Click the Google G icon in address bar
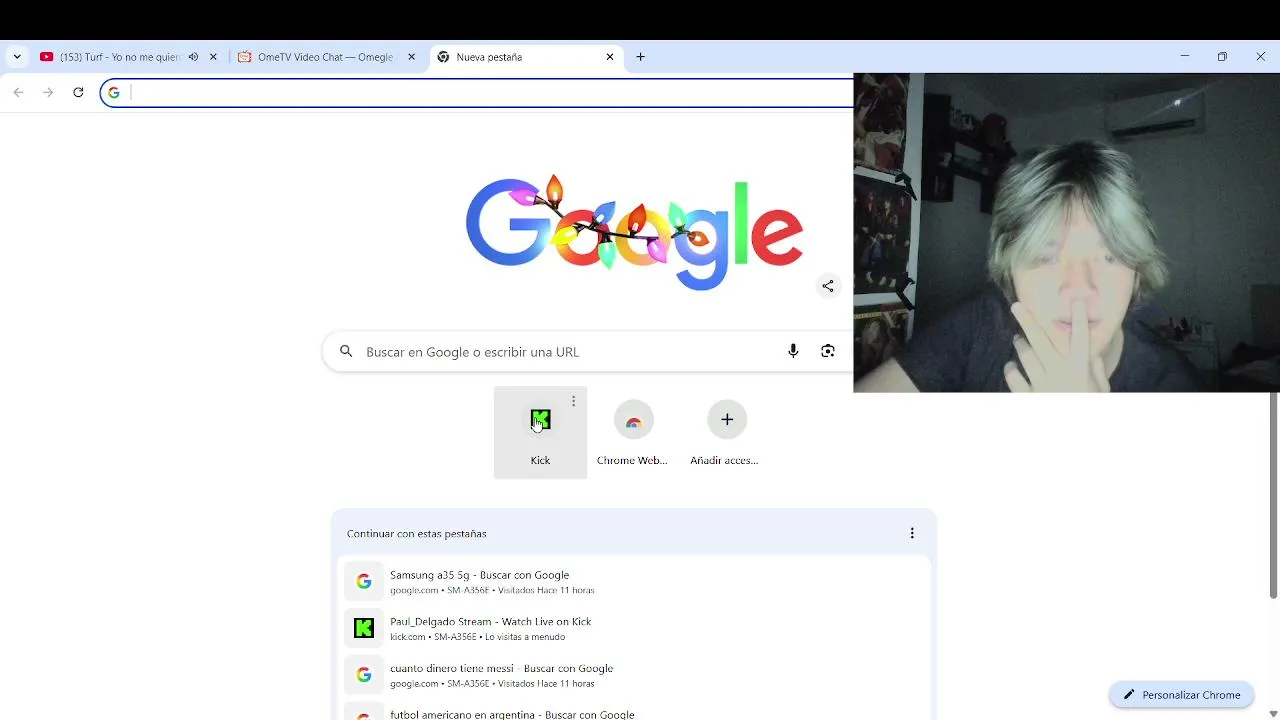The image size is (1280, 720). point(114,93)
